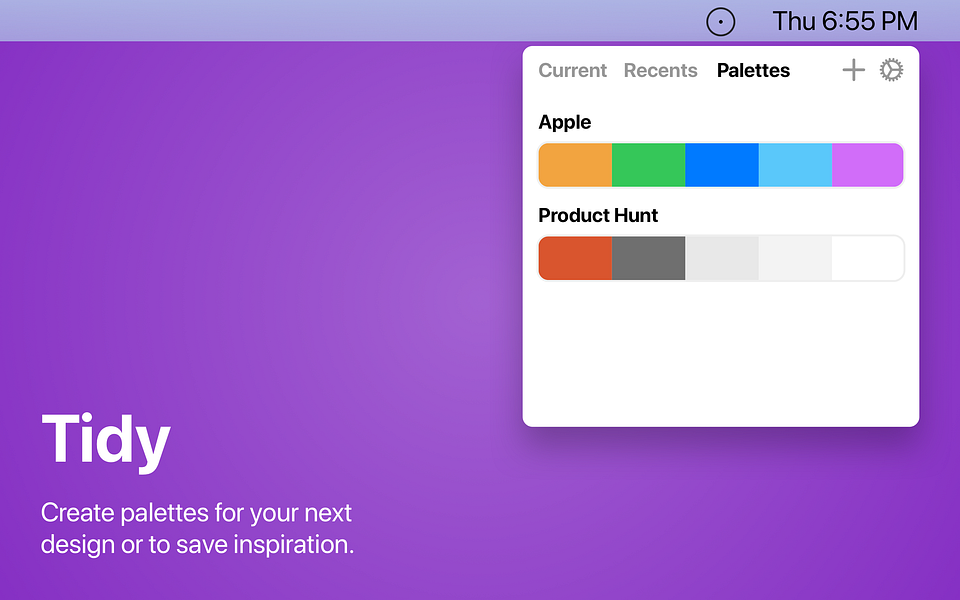Select the dark gray Product Hunt swatch

pos(648,258)
